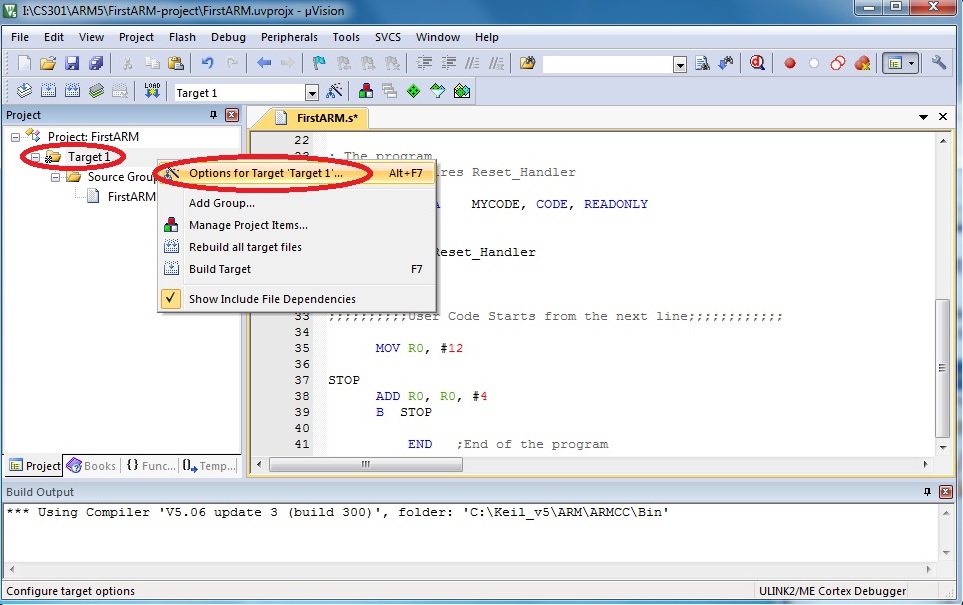The height and width of the screenshot is (605, 963).
Task: Indent selected lines using the Indent icon
Action: (x=424, y=63)
